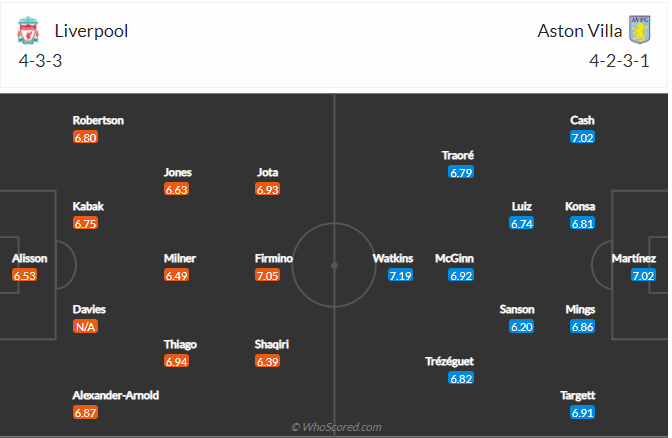Click Targett's 6.91 rating badge
672x438 pixels.
click(582, 413)
